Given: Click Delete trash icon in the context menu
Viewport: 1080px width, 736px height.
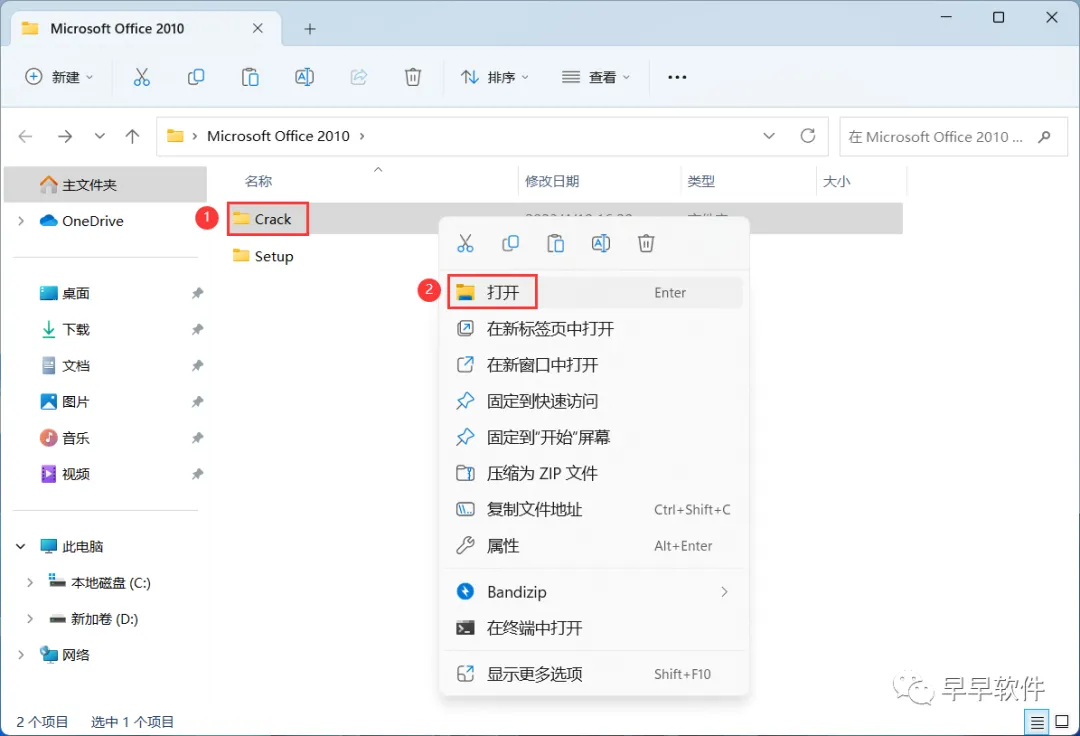Looking at the screenshot, I should click(646, 243).
